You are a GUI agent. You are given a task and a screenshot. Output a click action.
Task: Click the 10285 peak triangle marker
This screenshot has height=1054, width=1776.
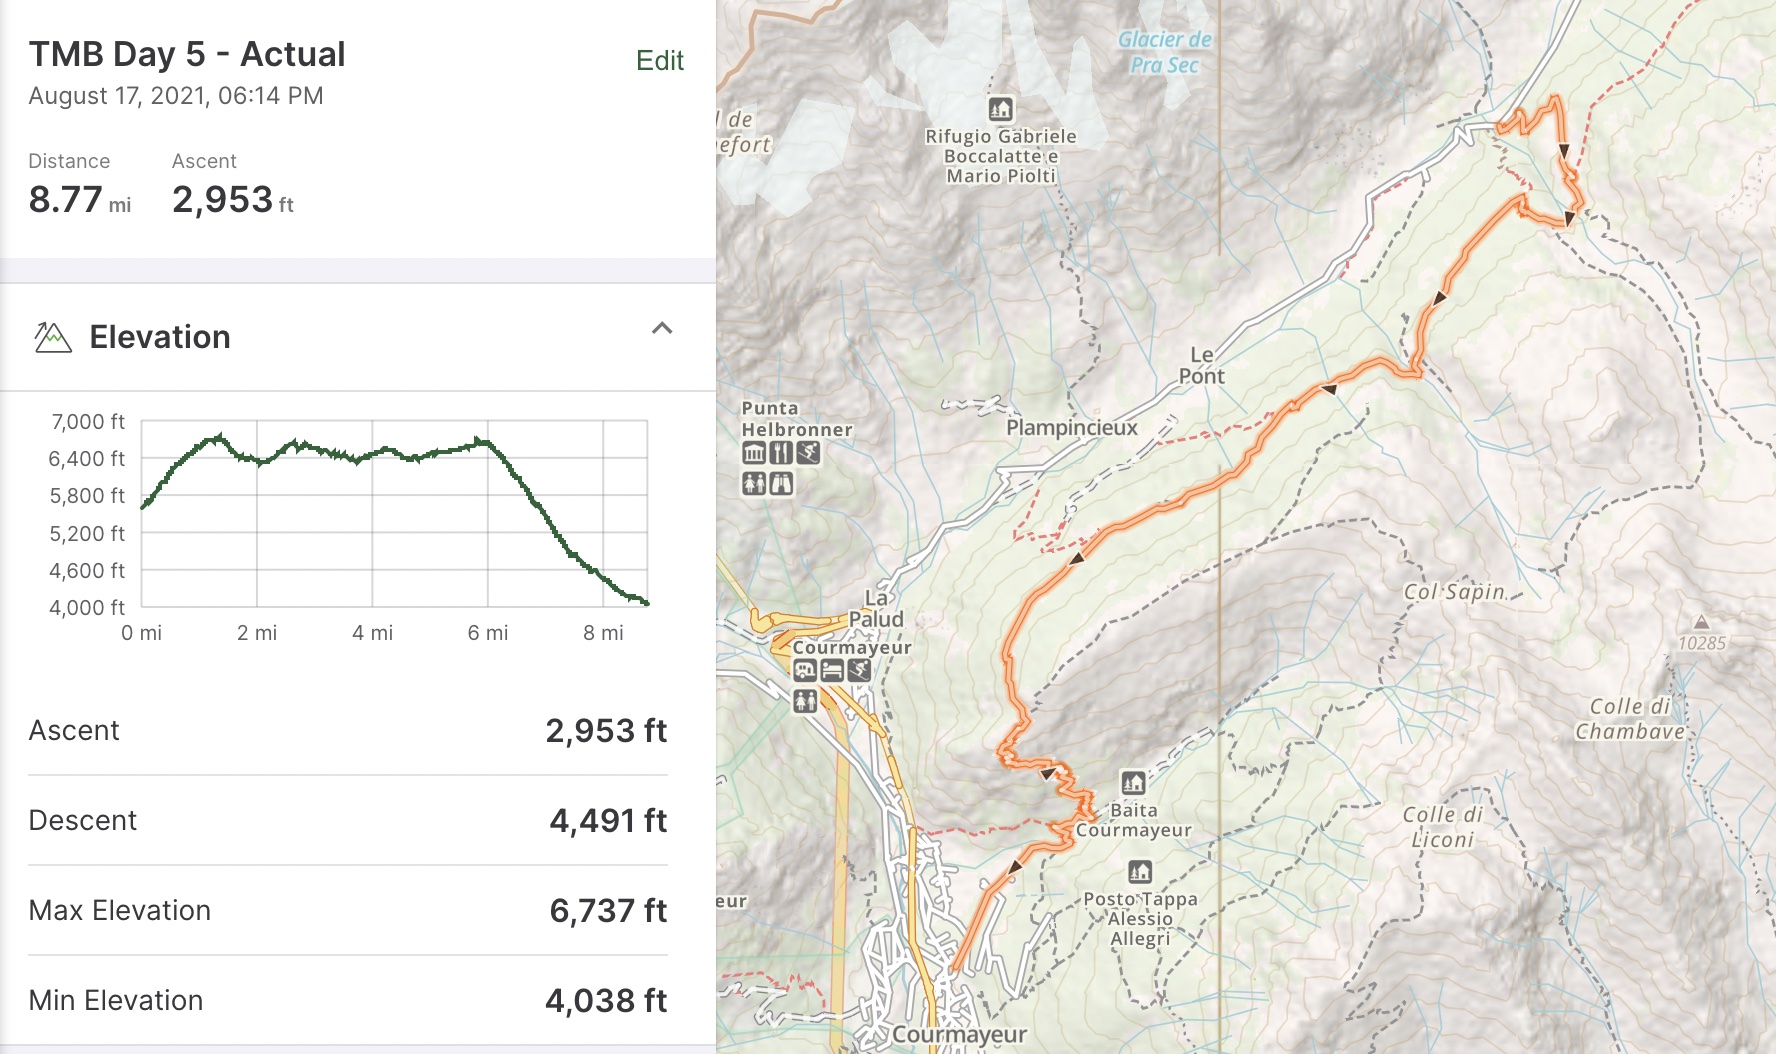pos(1701,622)
